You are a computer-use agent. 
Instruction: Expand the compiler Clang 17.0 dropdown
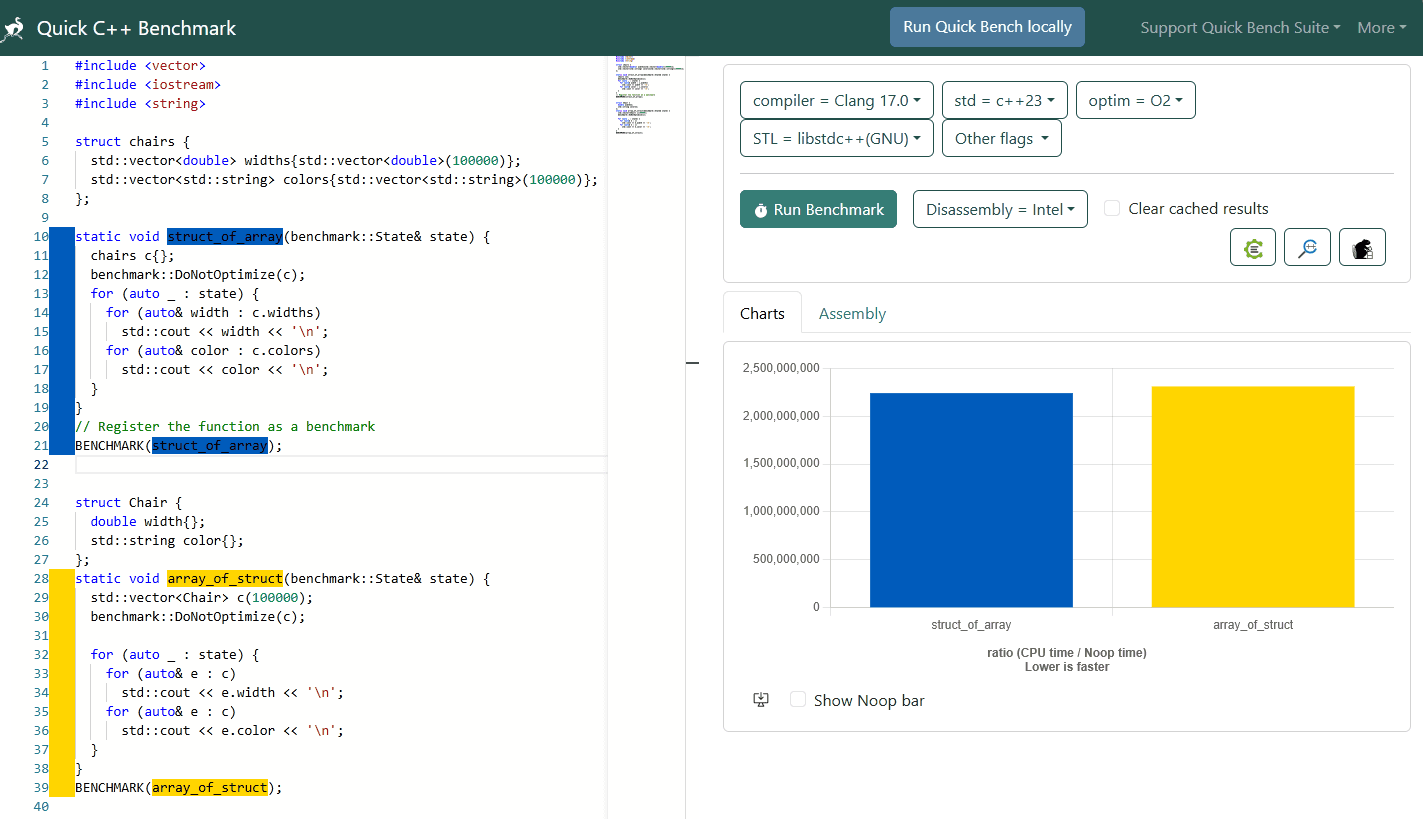tap(836, 100)
